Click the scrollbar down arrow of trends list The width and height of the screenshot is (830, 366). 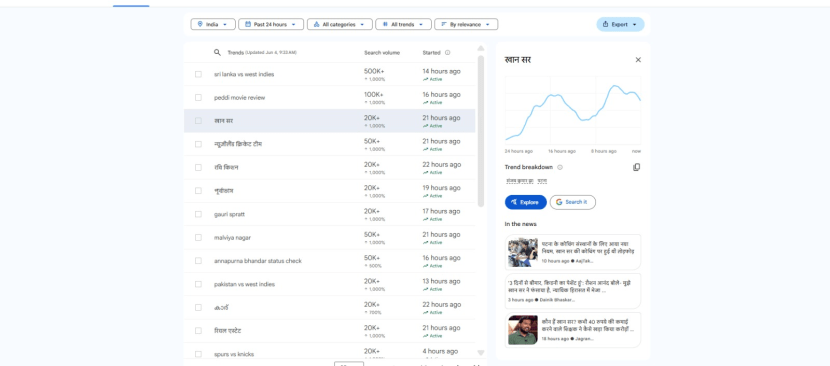tap(481, 353)
